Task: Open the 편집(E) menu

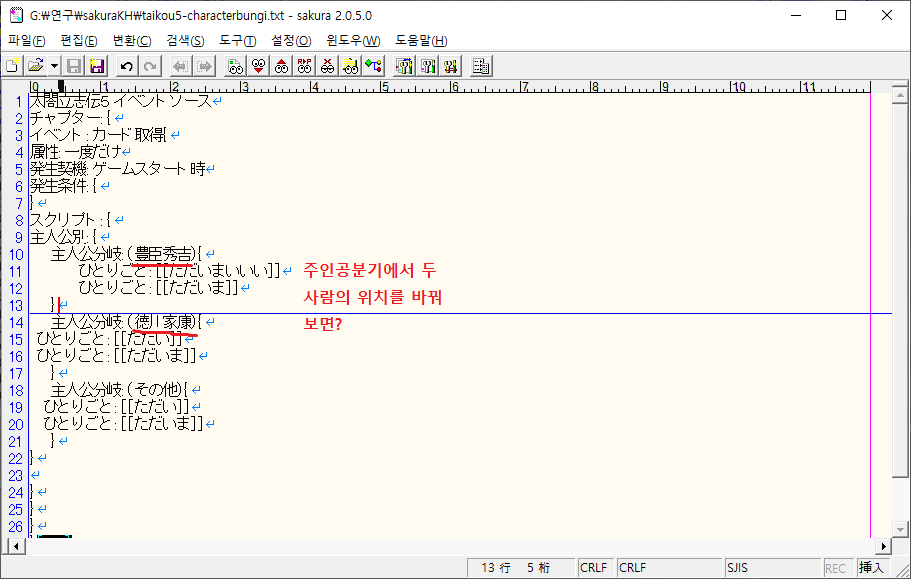Action: 79,41
